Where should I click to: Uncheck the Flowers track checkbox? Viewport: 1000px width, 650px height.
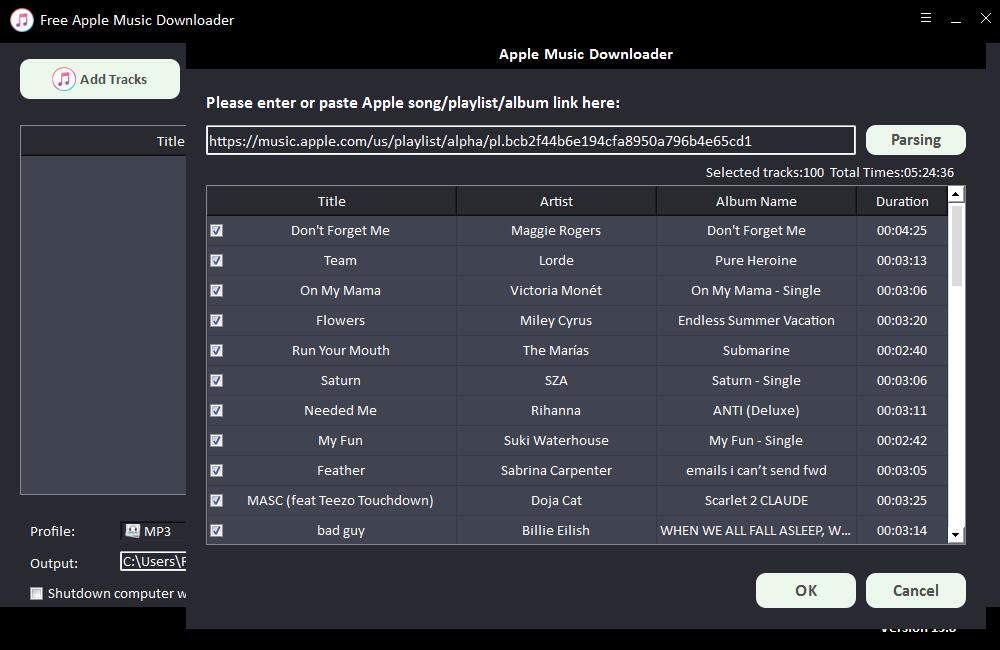click(217, 320)
